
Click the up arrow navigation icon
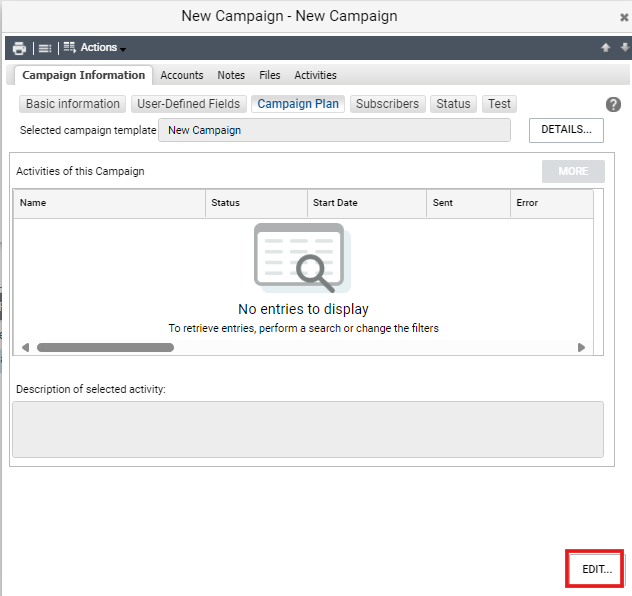[605, 48]
